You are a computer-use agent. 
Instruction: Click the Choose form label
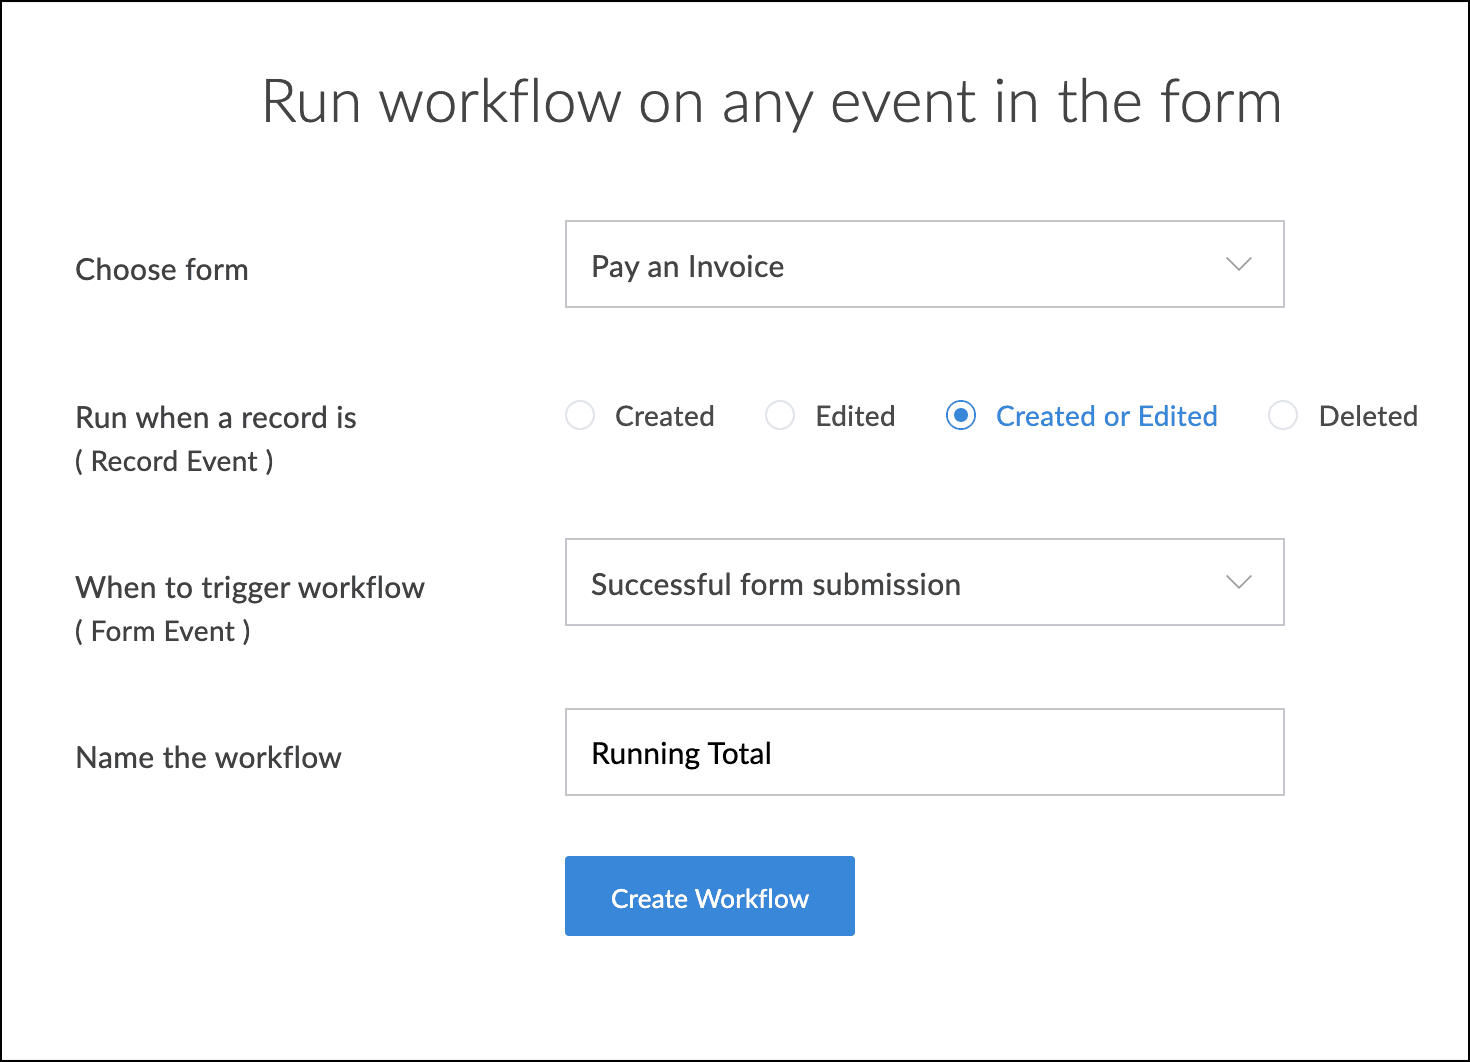pyautogui.click(x=162, y=270)
